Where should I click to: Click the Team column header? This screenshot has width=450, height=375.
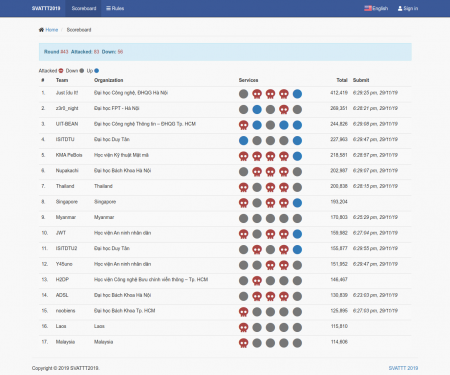click(x=62, y=80)
